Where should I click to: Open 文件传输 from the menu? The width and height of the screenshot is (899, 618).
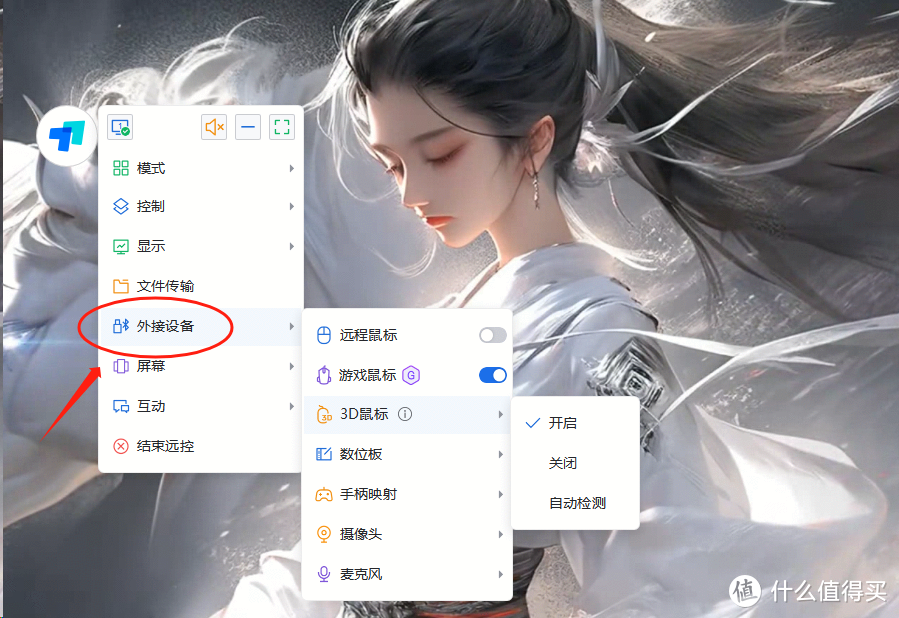[201, 286]
